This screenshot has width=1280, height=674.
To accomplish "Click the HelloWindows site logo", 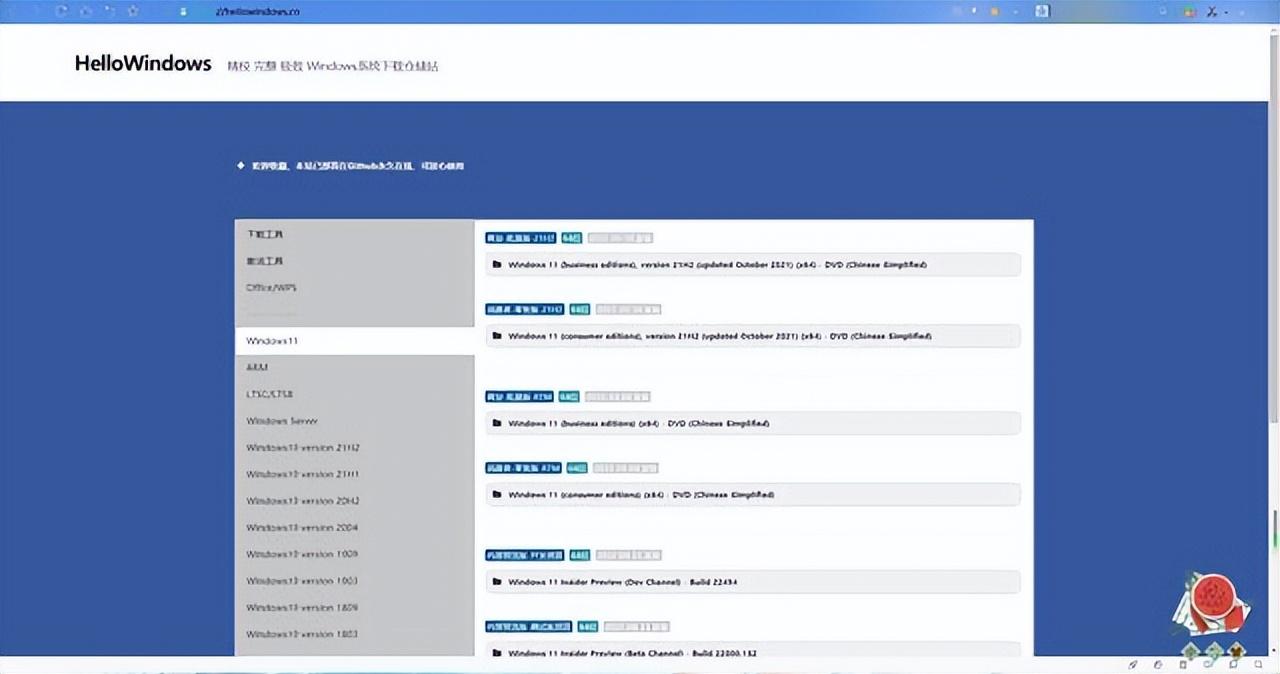I will click(143, 64).
